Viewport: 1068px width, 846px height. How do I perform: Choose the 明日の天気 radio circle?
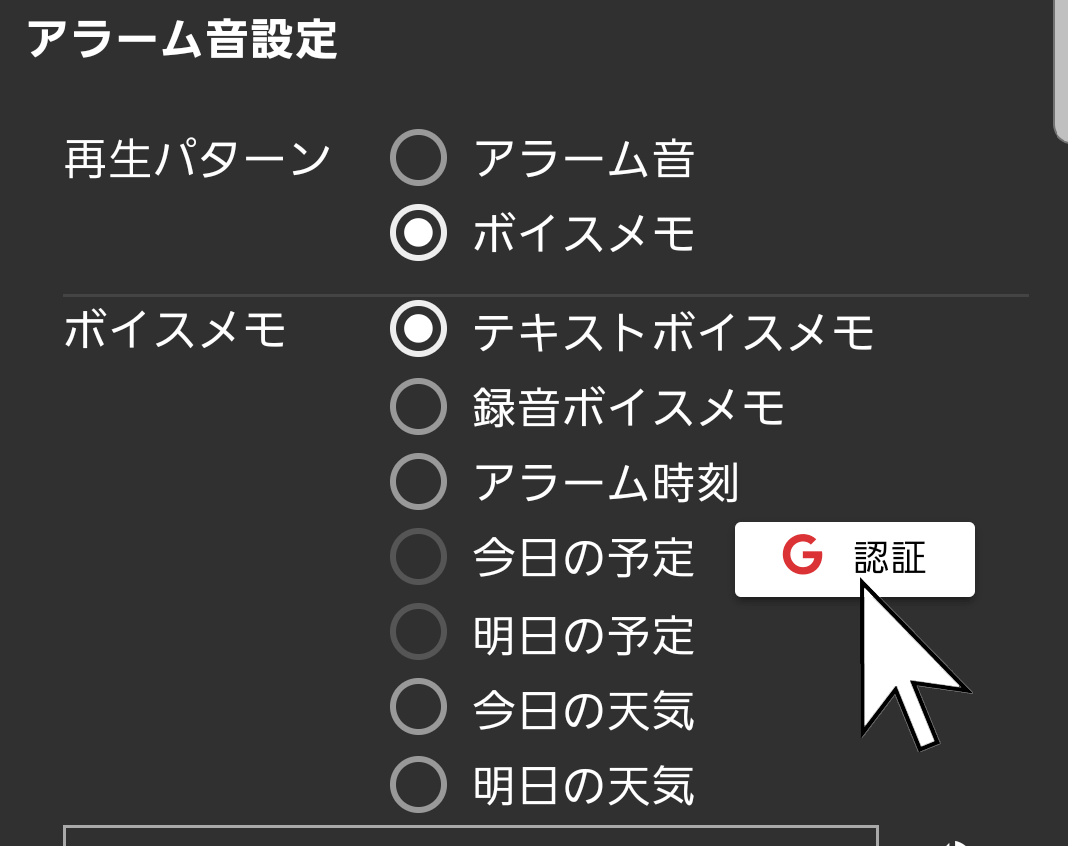417,784
